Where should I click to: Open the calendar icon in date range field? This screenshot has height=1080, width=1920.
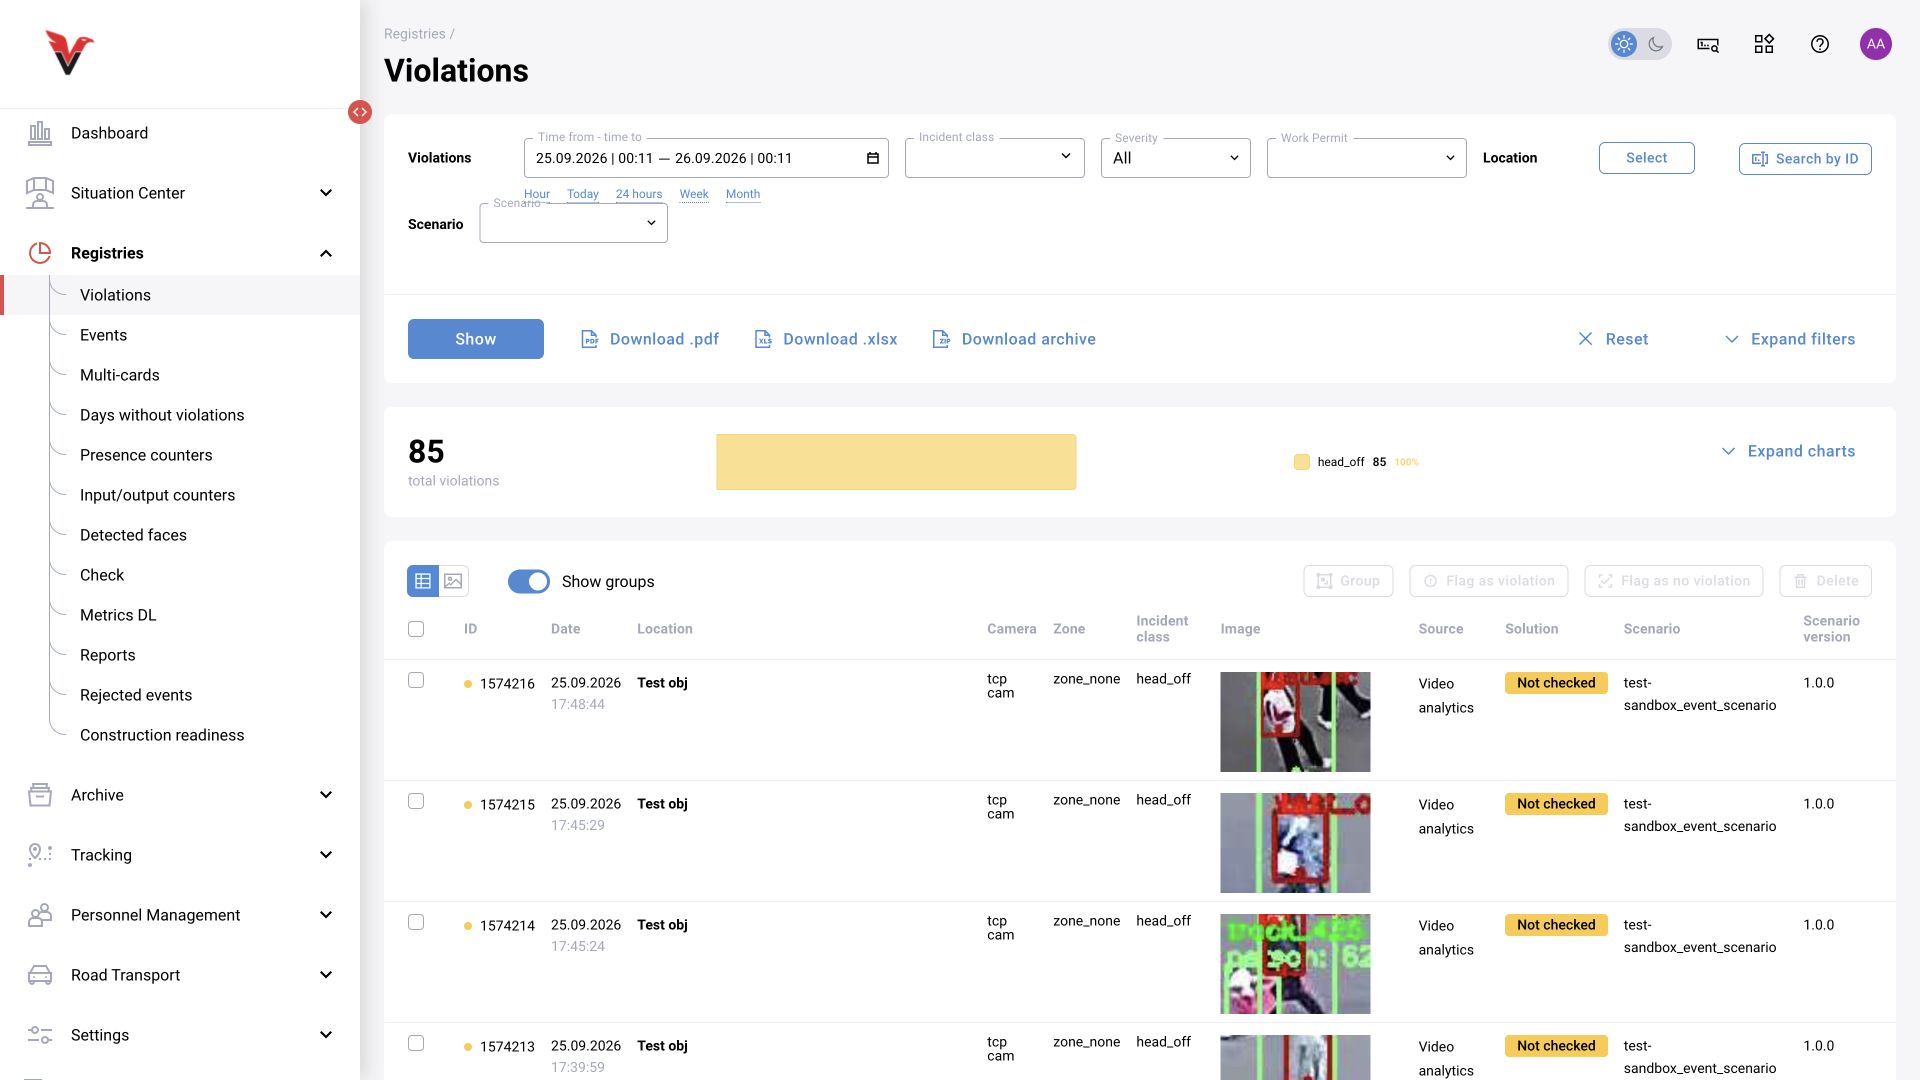tap(872, 158)
